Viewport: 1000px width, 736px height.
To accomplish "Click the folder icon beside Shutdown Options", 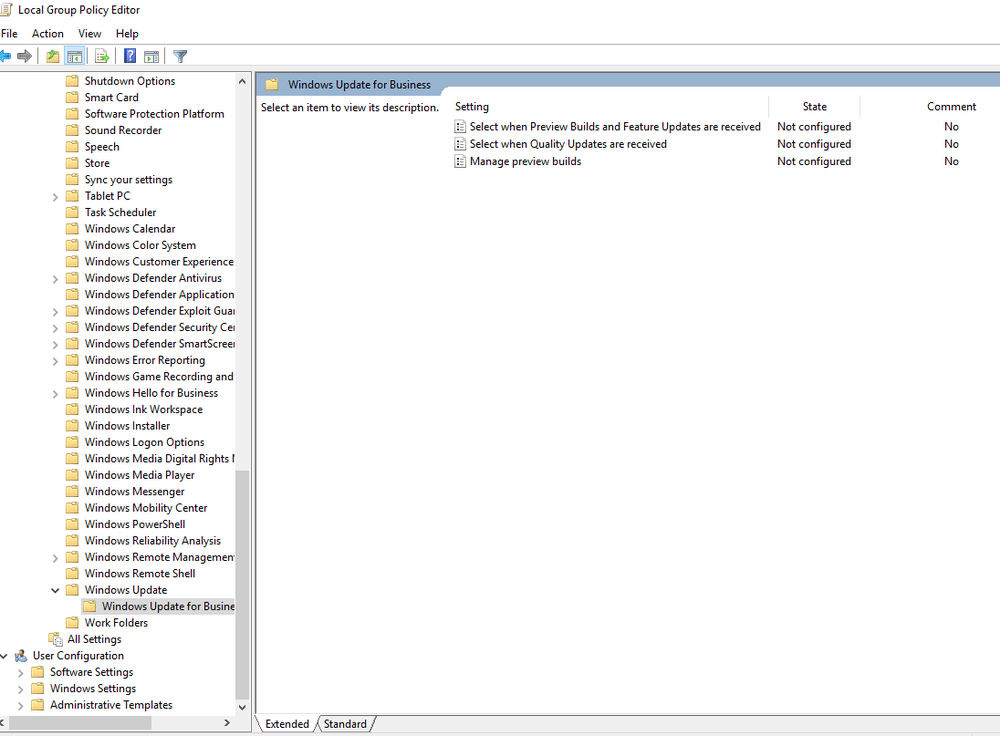I will click(73, 81).
